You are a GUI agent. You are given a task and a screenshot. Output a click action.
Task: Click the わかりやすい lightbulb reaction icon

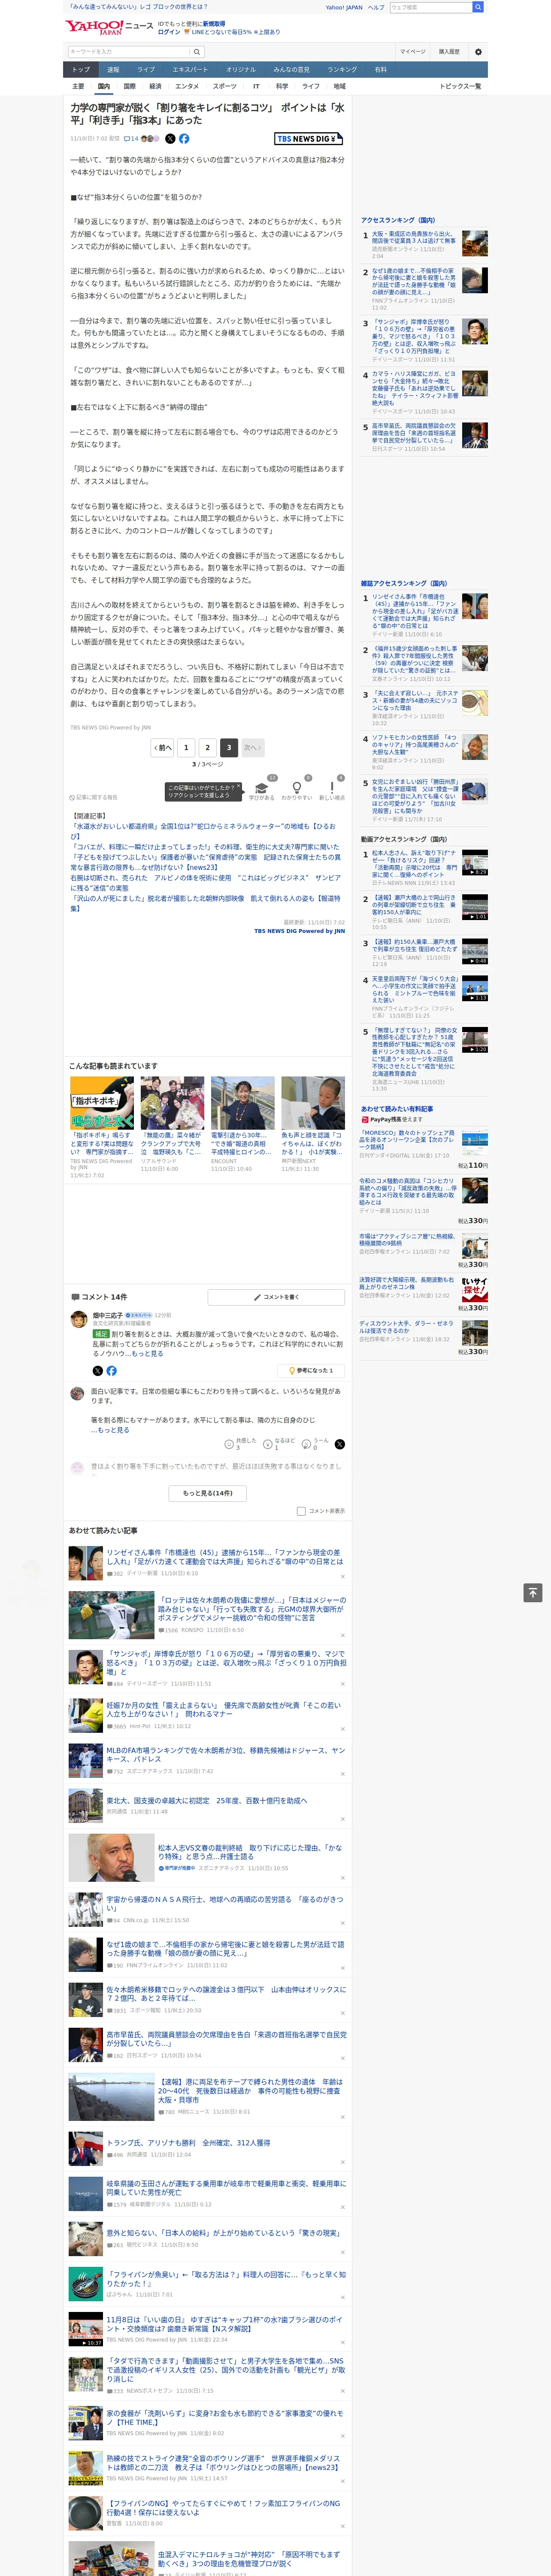[297, 787]
